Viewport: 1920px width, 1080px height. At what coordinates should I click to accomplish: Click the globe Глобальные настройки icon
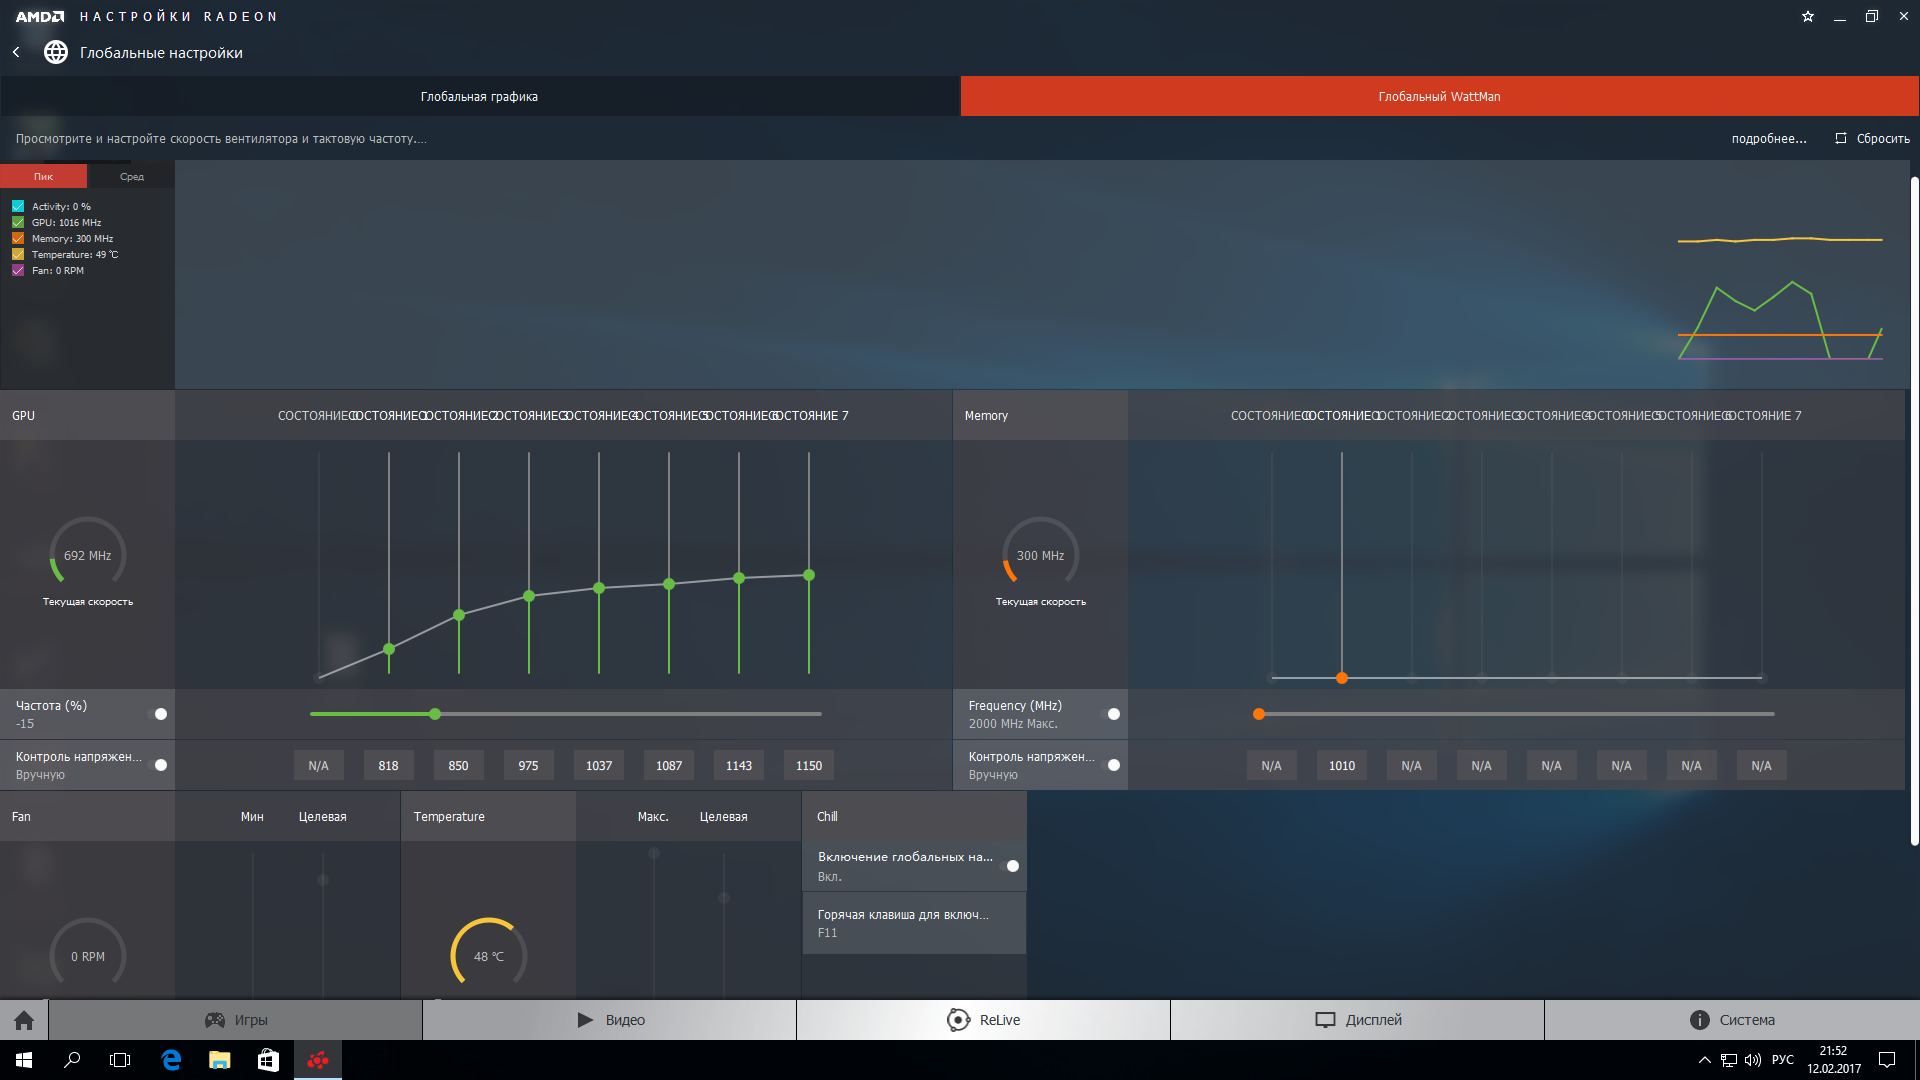pos(56,52)
